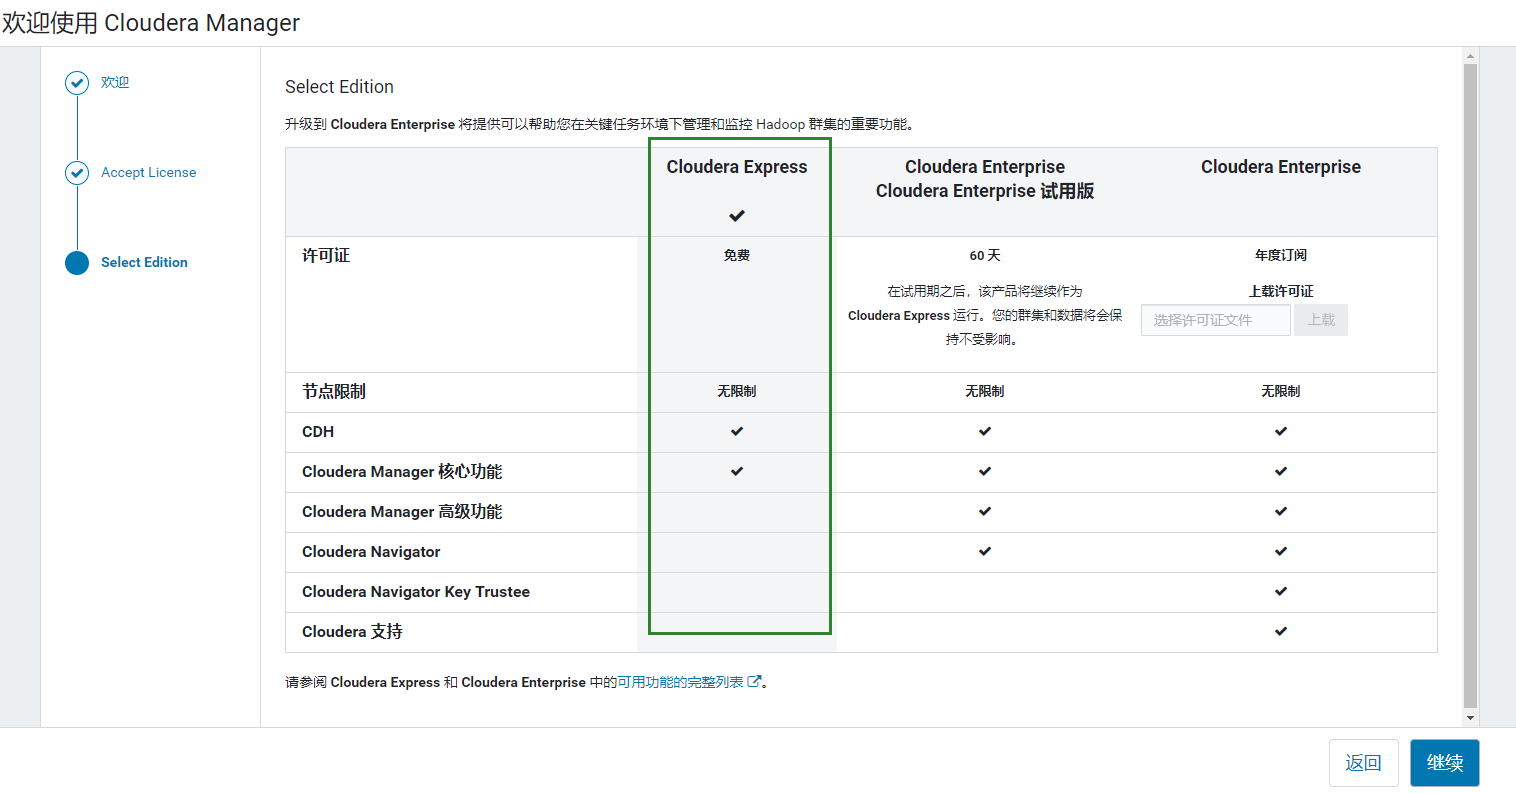Image resolution: width=1516 pixels, height=793 pixels.
Task: Click the CDH row label
Action: coord(318,431)
